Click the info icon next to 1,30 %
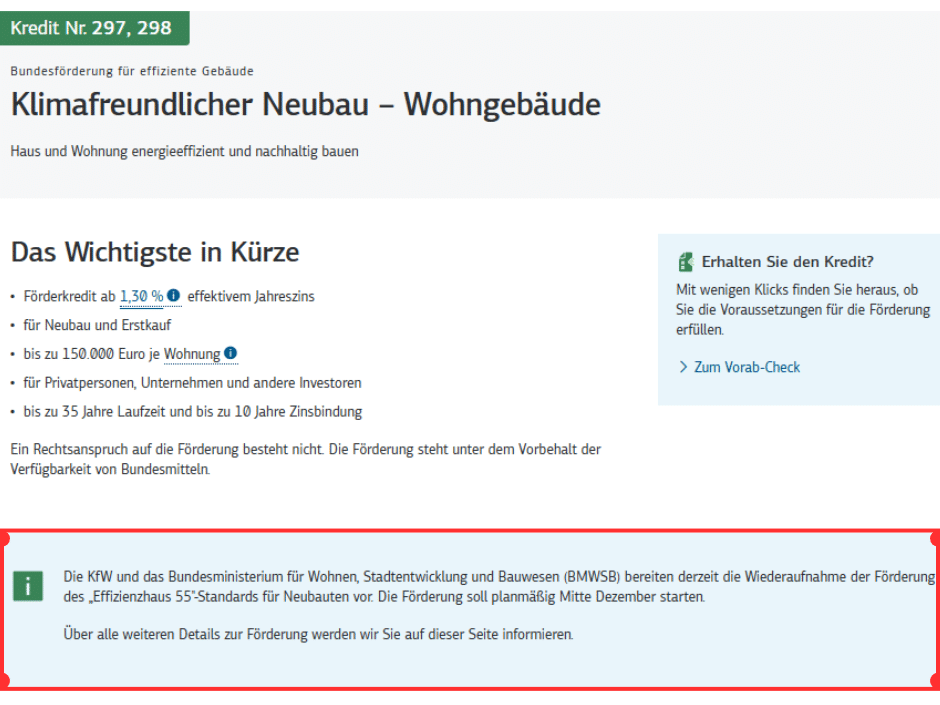The height and width of the screenshot is (705, 940). 174,296
